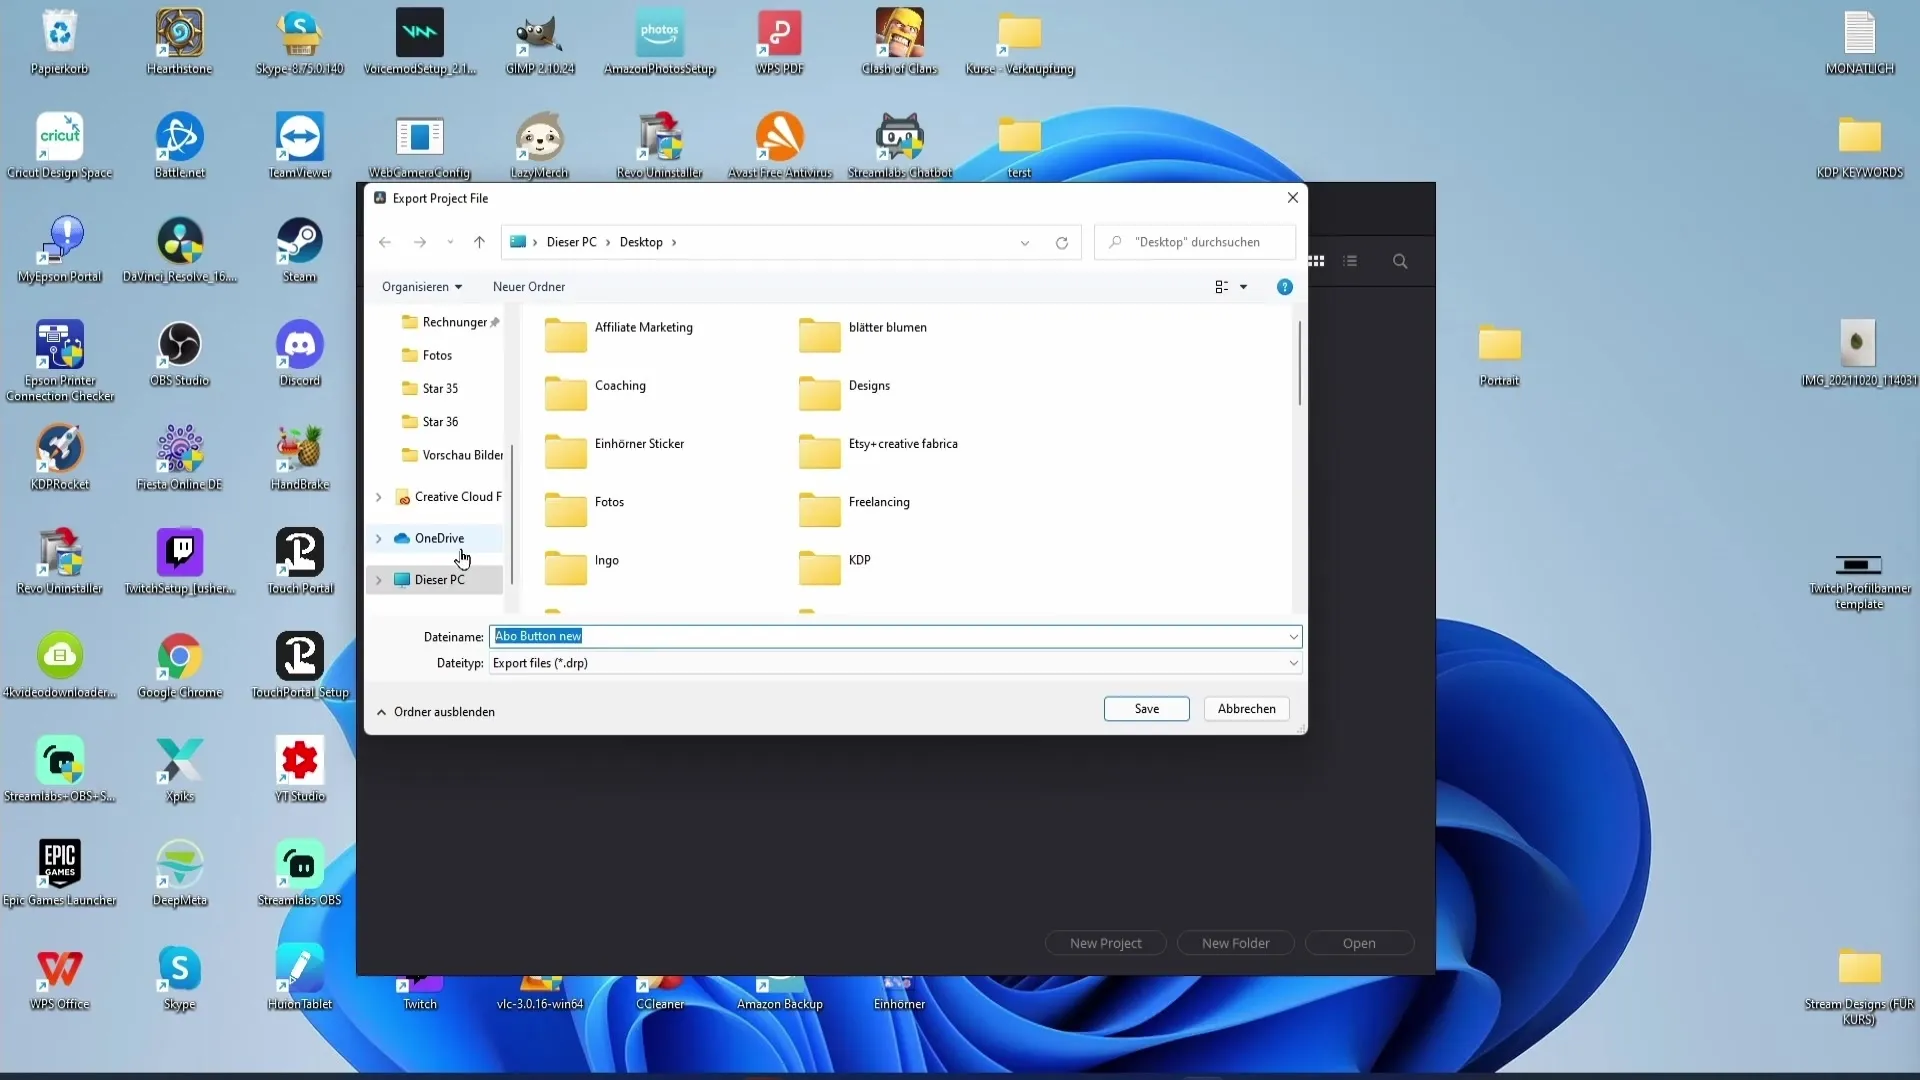Open OBS Studio from desktop
The width and height of the screenshot is (1920, 1080).
pos(179,344)
